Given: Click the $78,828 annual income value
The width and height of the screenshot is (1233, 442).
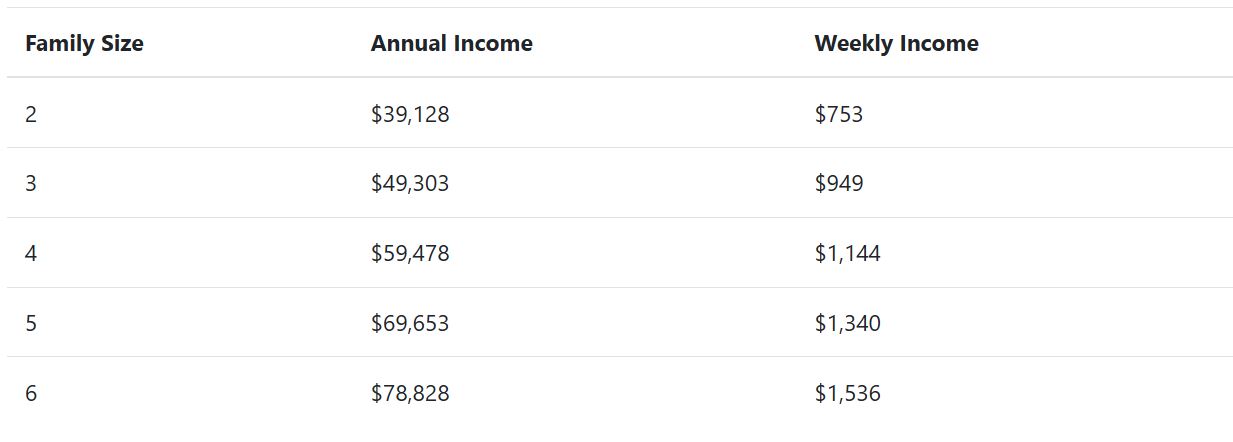Looking at the screenshot, I should (x=410, y=394).
